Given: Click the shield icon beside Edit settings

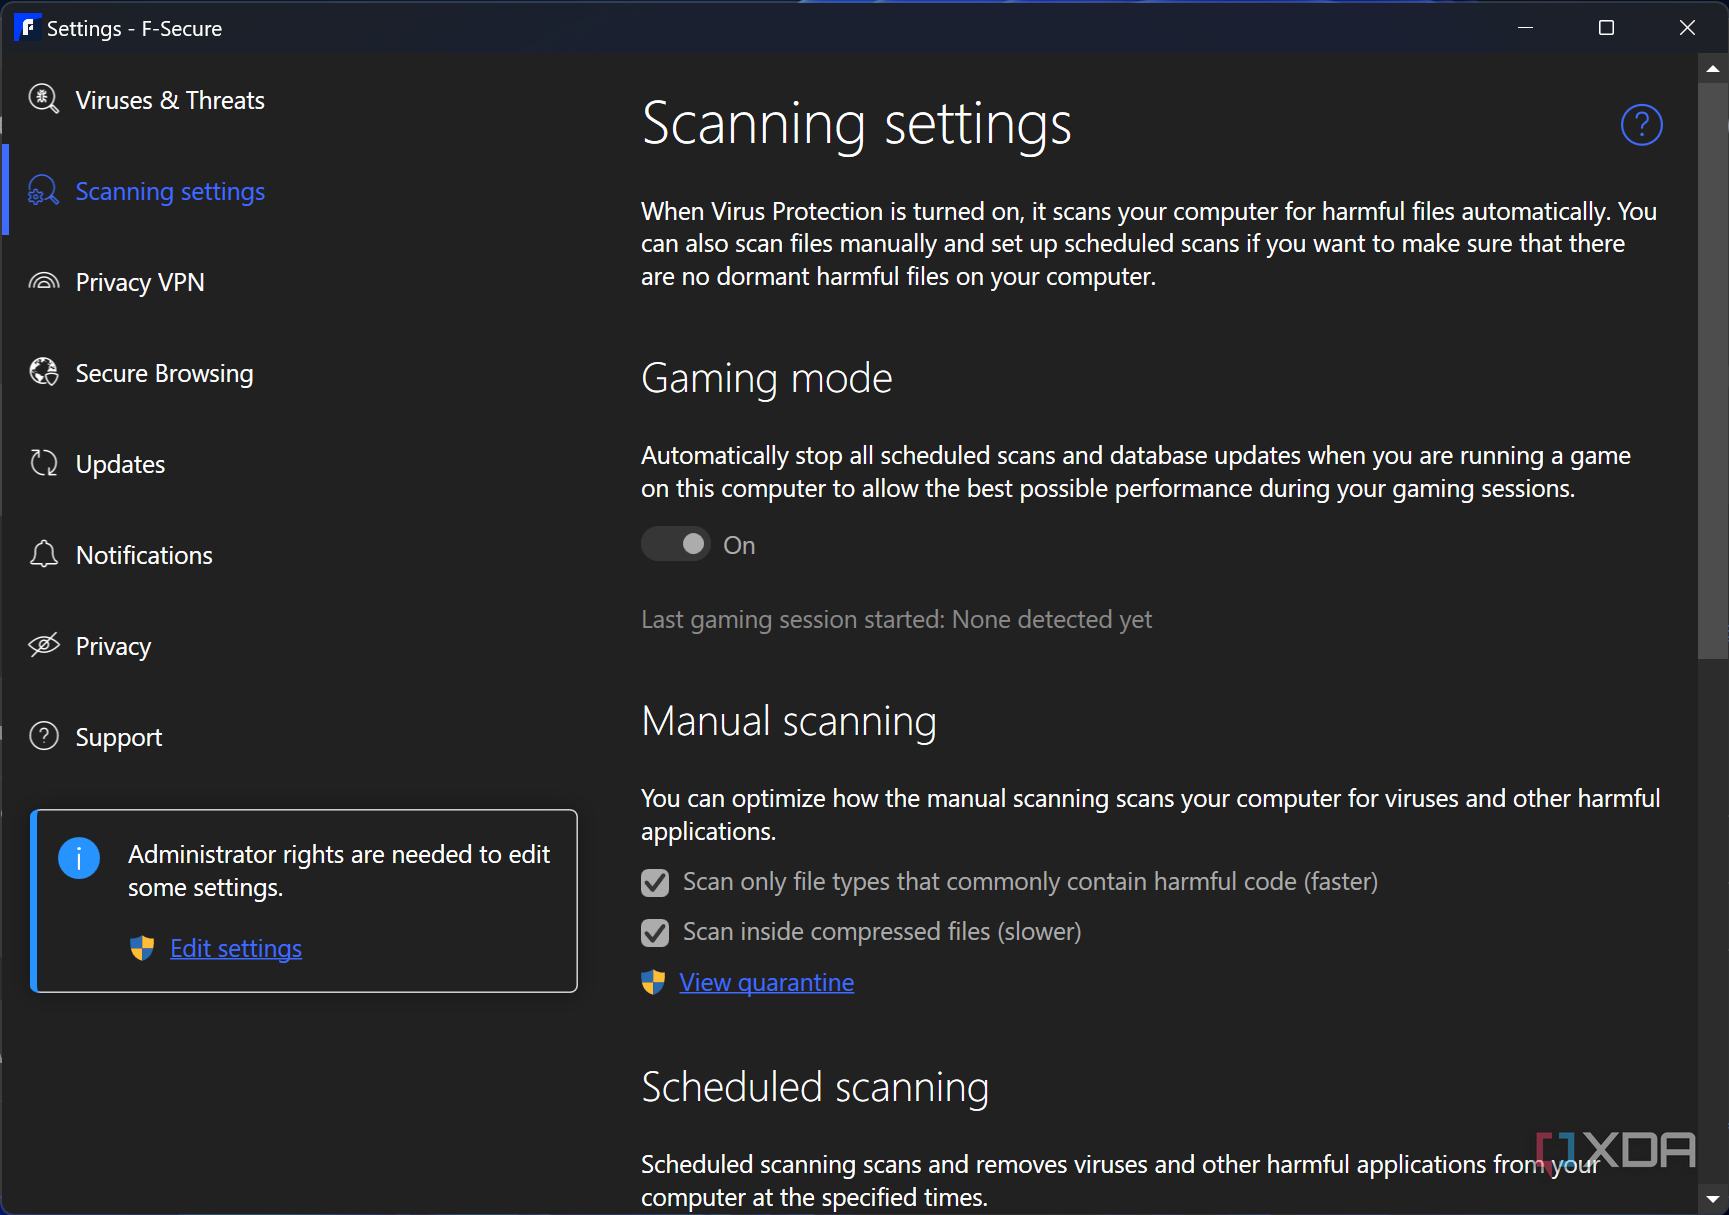Looking at the screenshot, I should click(142, 948).
